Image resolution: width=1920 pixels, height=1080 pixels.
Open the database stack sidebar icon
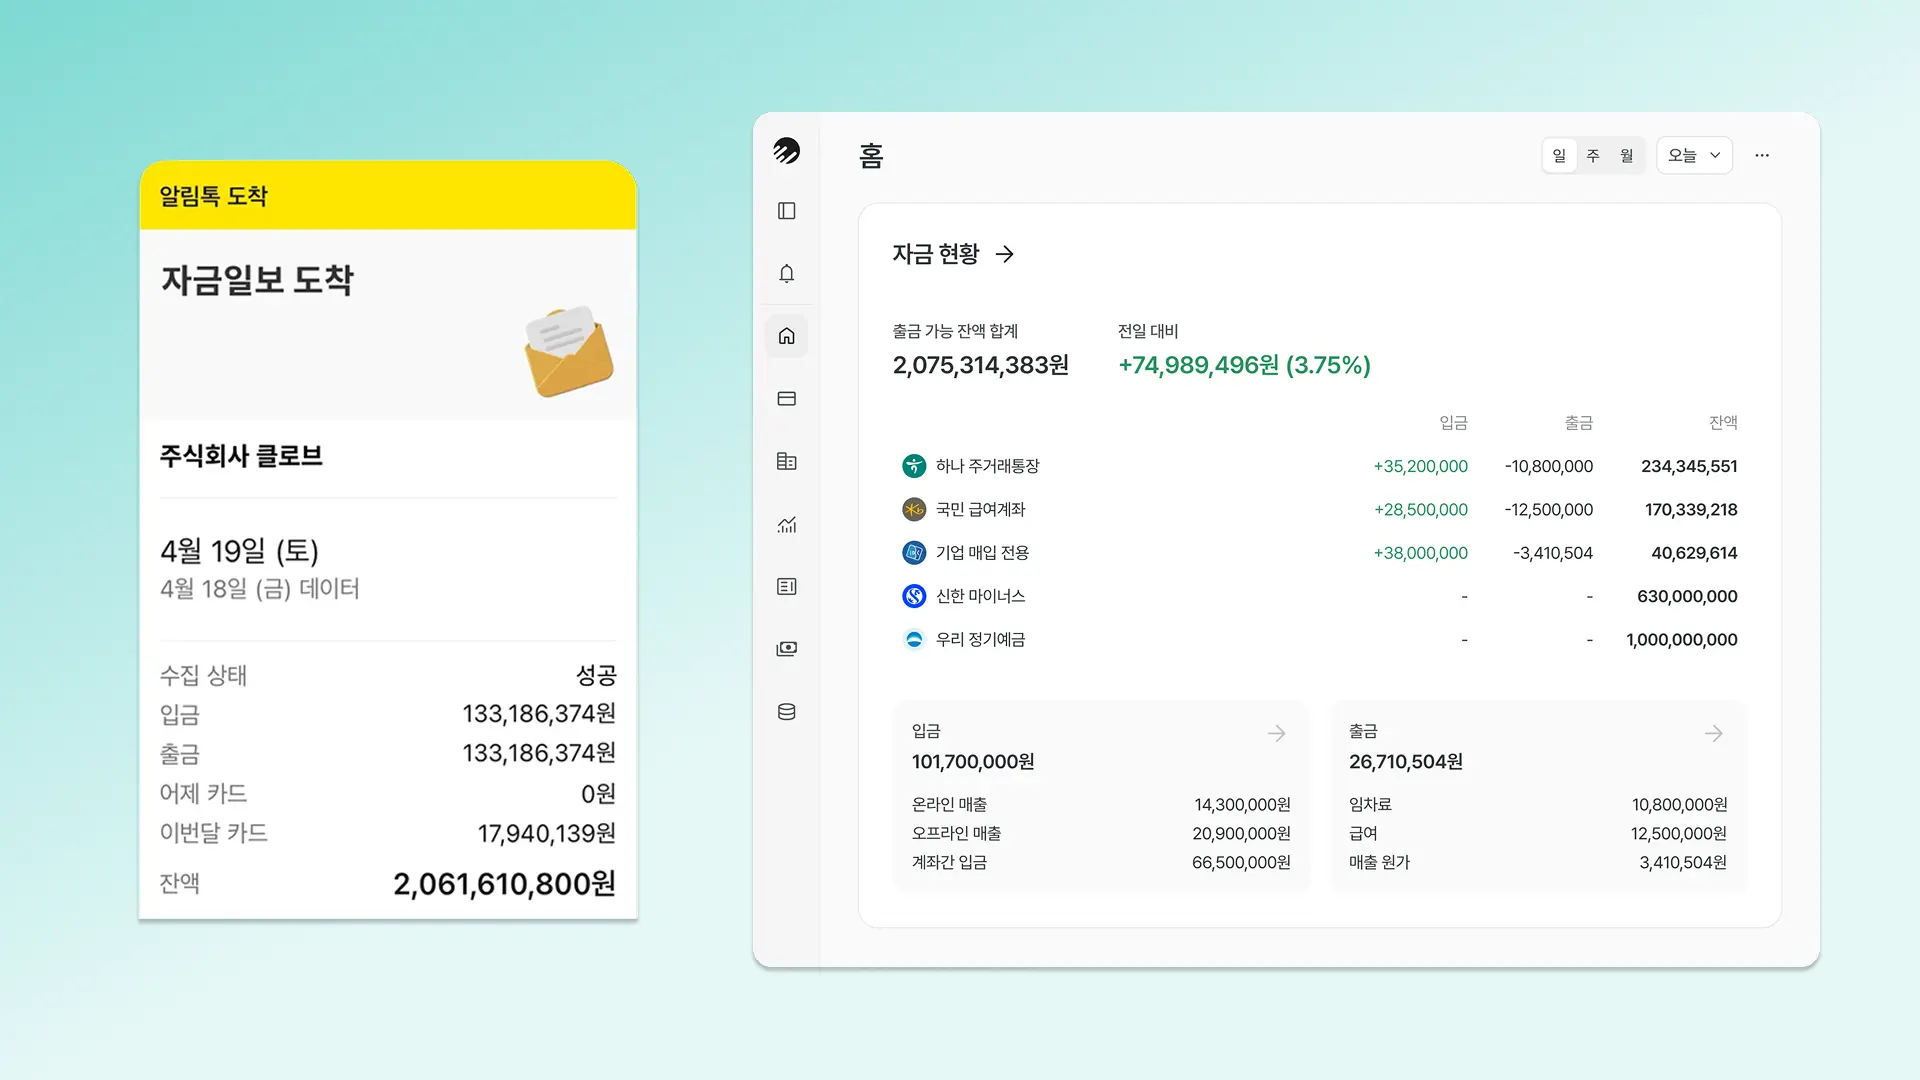(x=786, y=712)
